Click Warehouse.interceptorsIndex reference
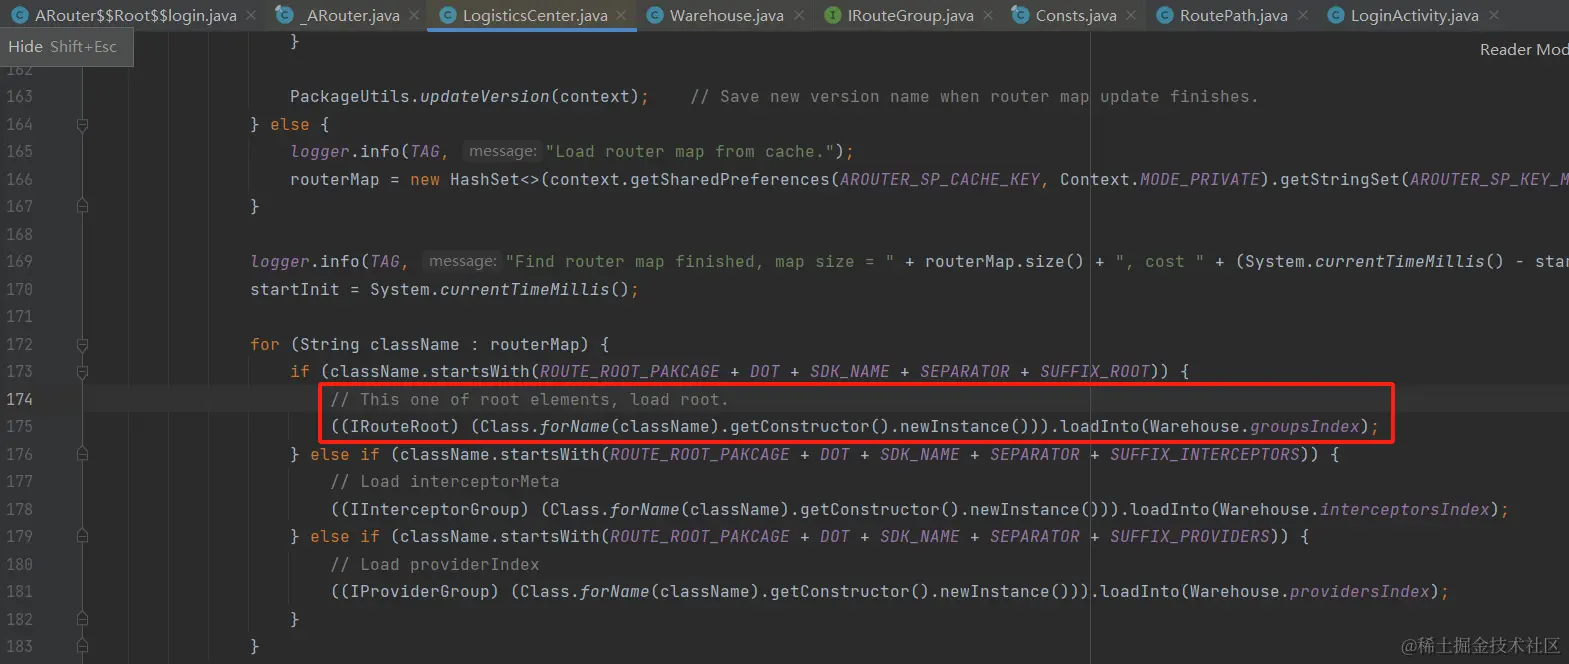Image resolution: width=1569 pixels, height=664 pixels. pos(1355,510)
